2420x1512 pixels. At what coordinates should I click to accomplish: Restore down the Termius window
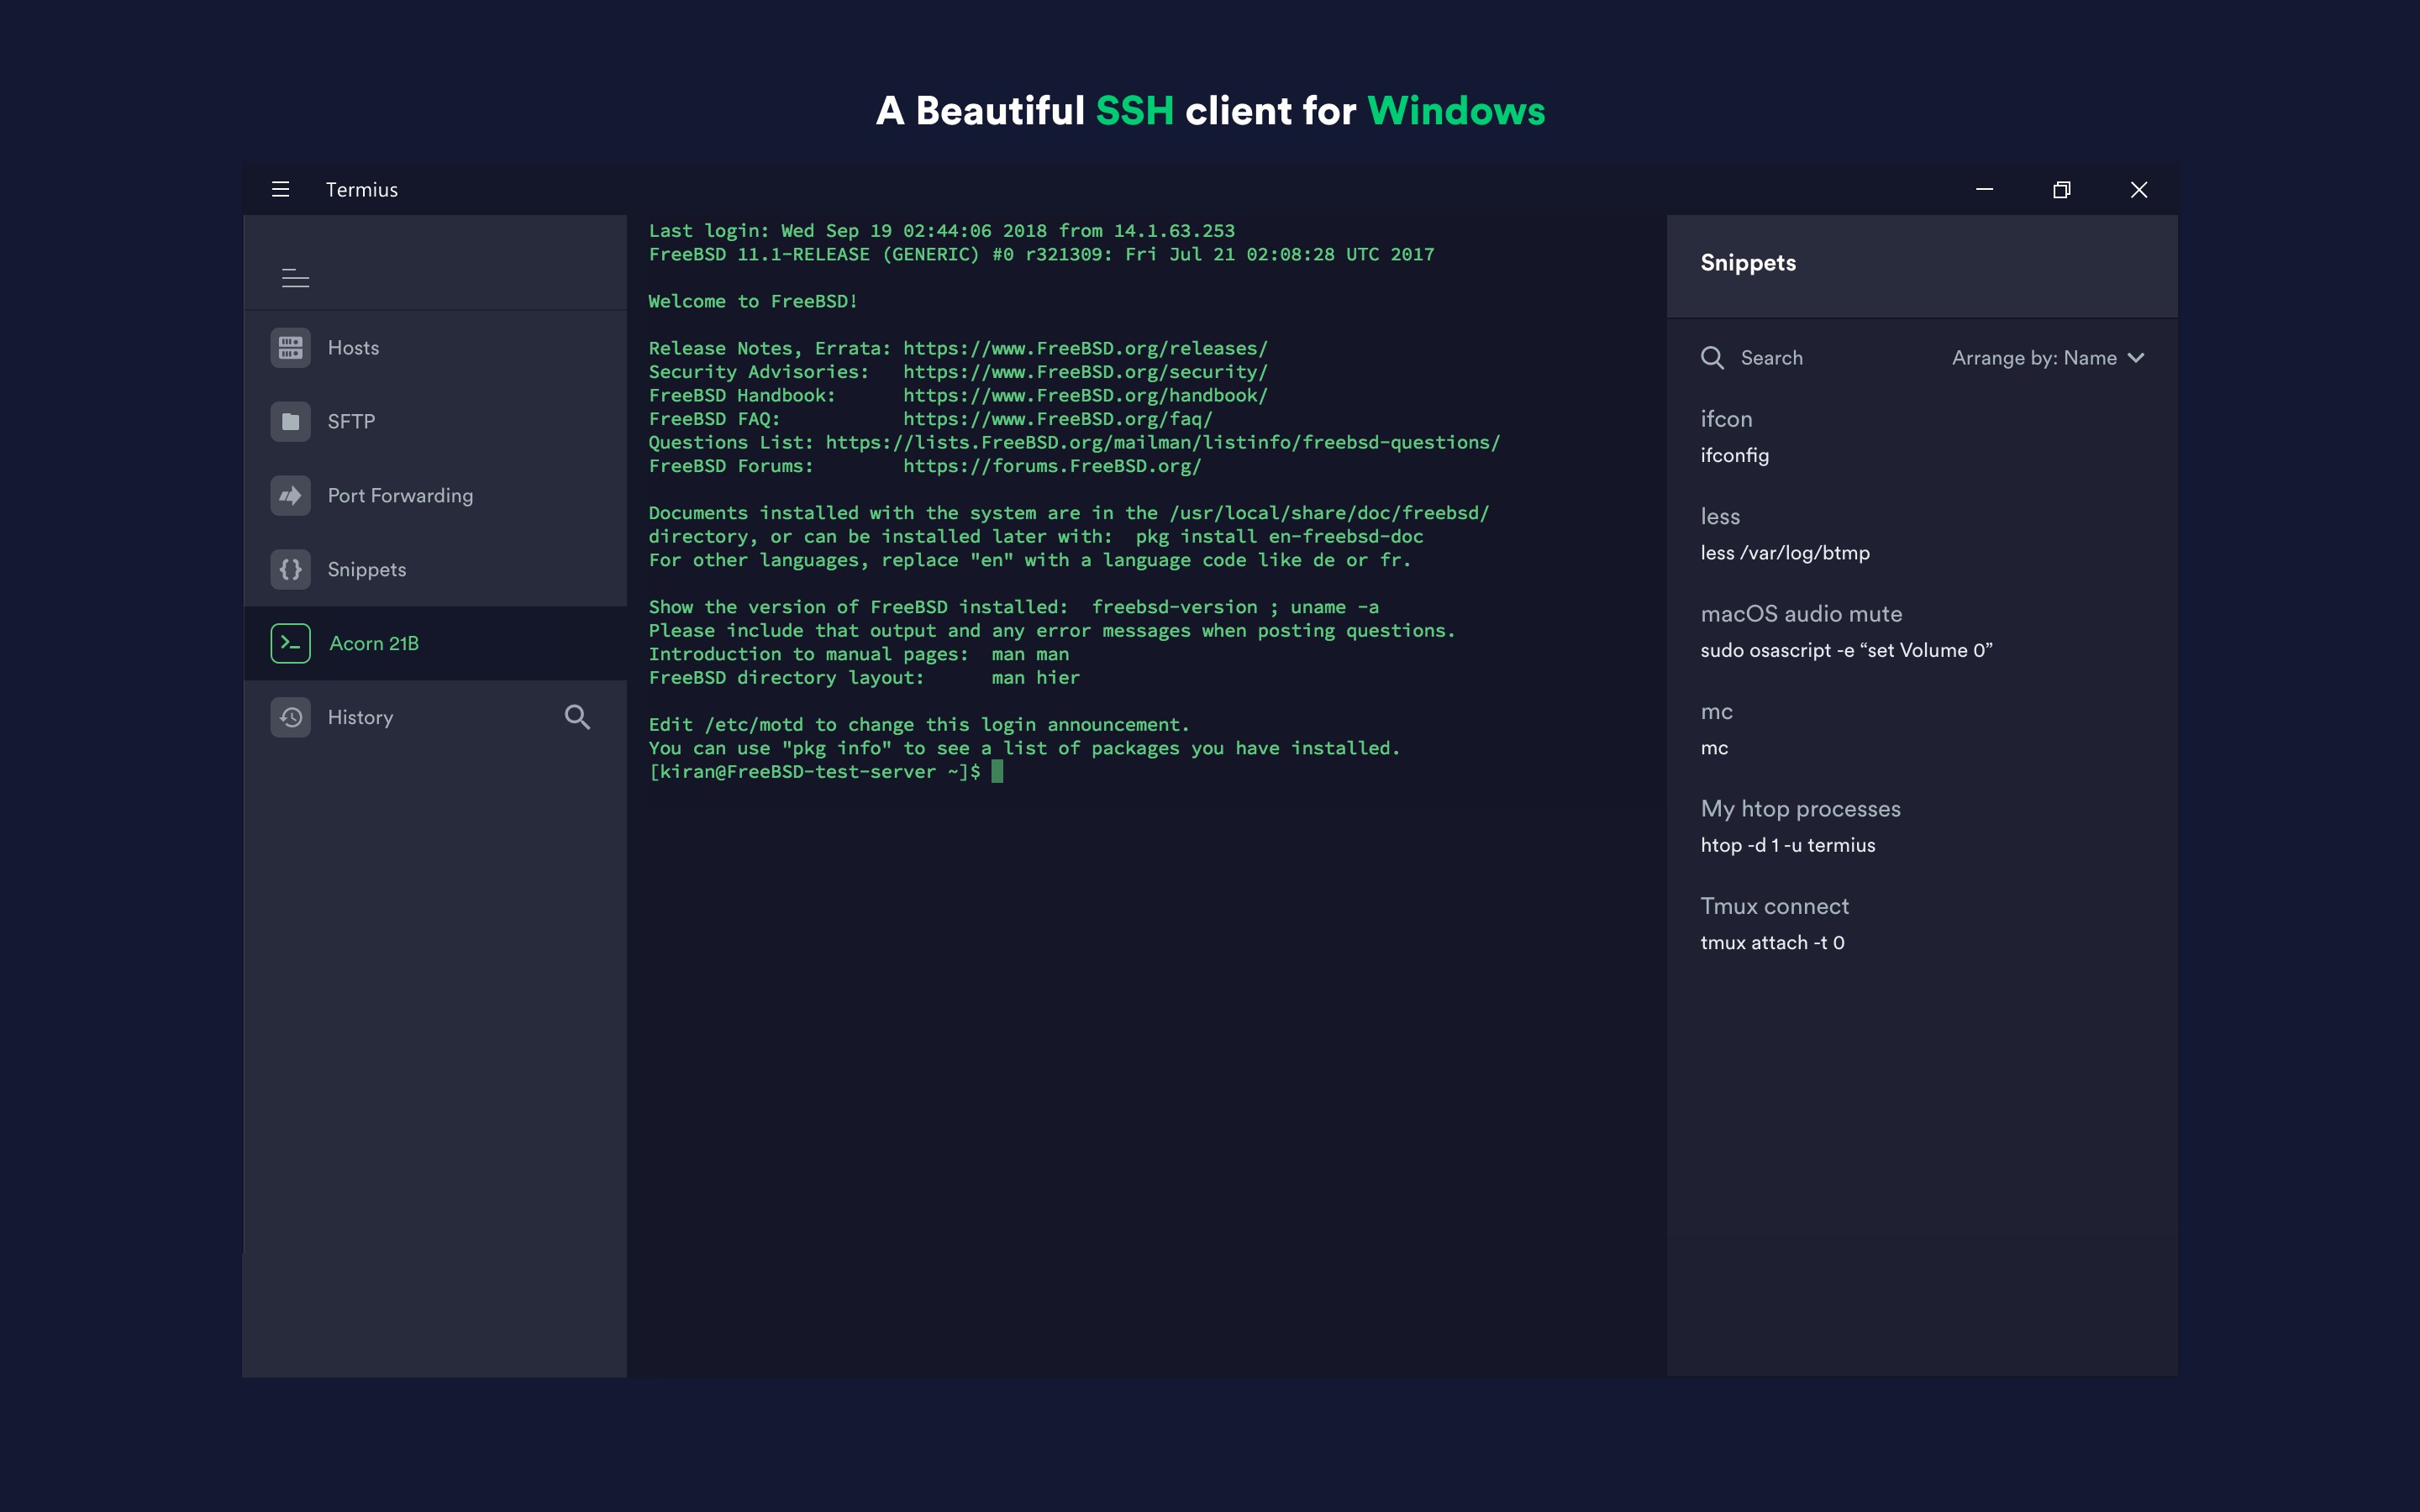pos(2061,189)
